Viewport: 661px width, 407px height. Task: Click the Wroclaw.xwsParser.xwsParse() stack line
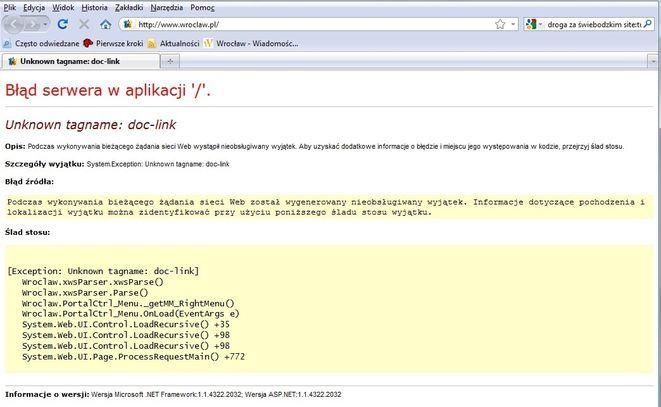pos(93,282)
